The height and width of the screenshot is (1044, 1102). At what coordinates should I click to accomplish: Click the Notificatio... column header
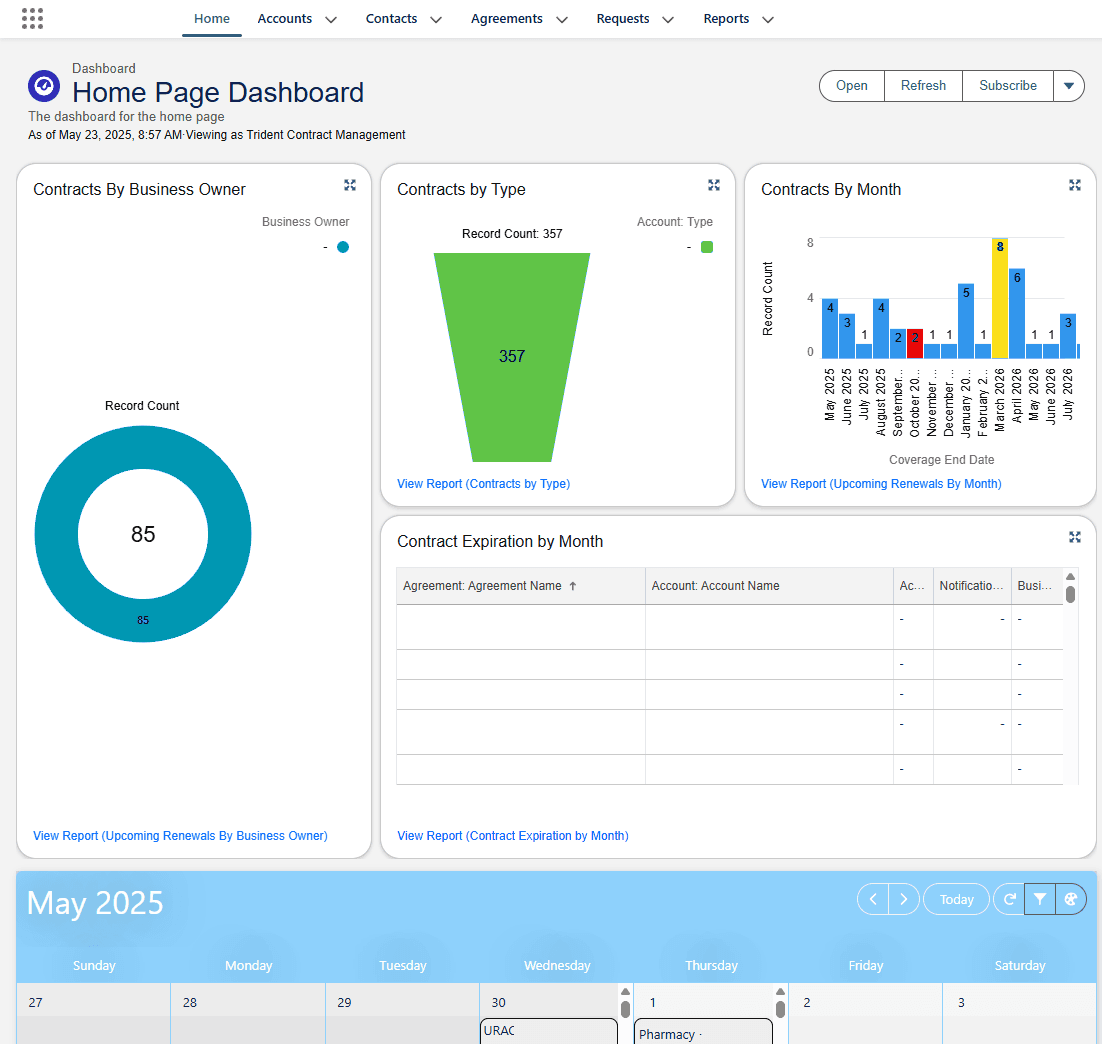(x=972, y=586)
